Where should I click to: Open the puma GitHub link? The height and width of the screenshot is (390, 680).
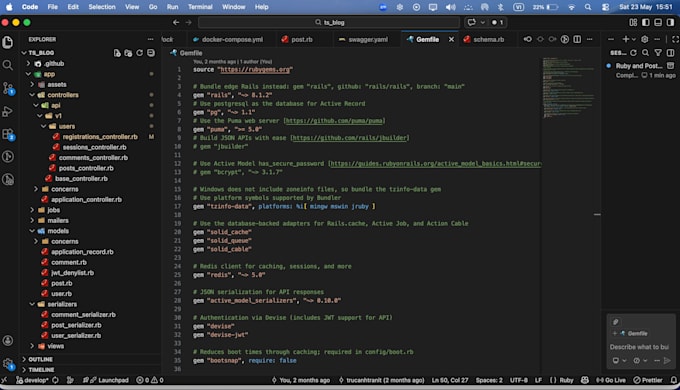pos(334,121)
